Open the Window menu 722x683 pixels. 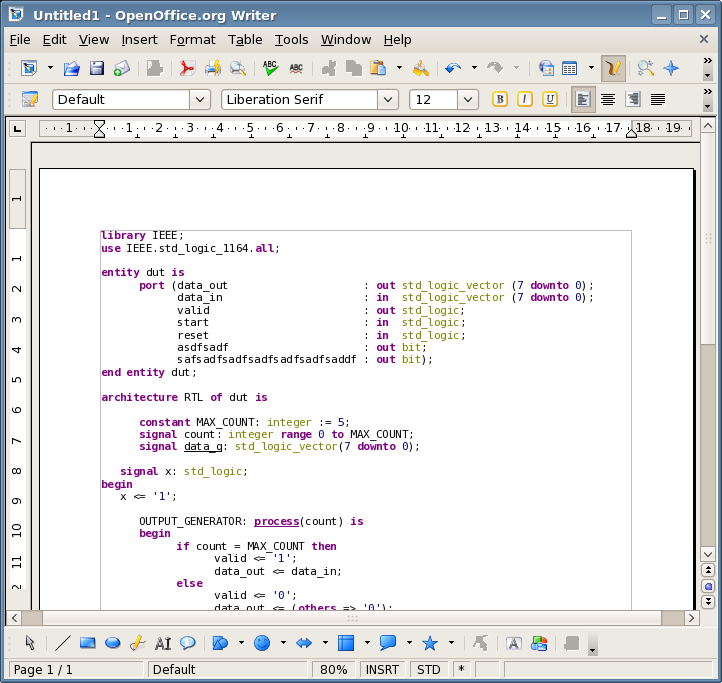[346, 40]
